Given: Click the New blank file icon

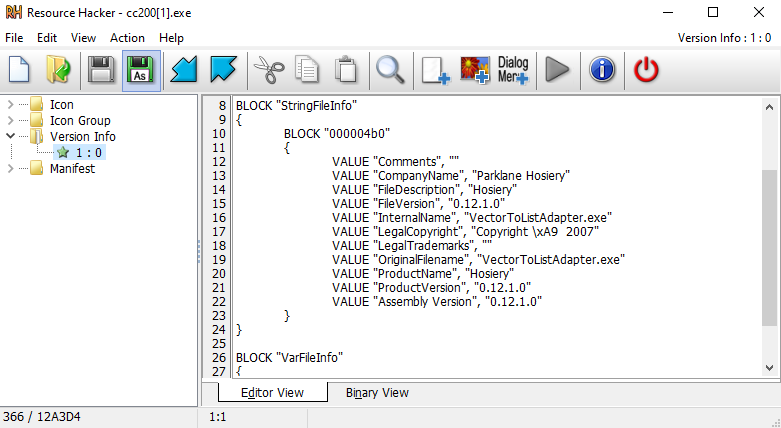Looking at the screenshot, I should pos(19,70).
